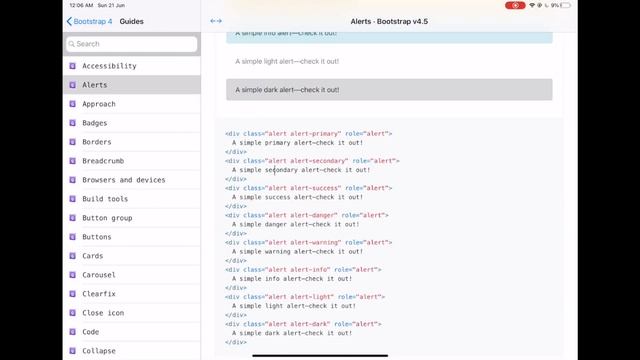This screenshot has width=640, height=360.
Task: Click guide icon beside Alerts
Action: 73,85
